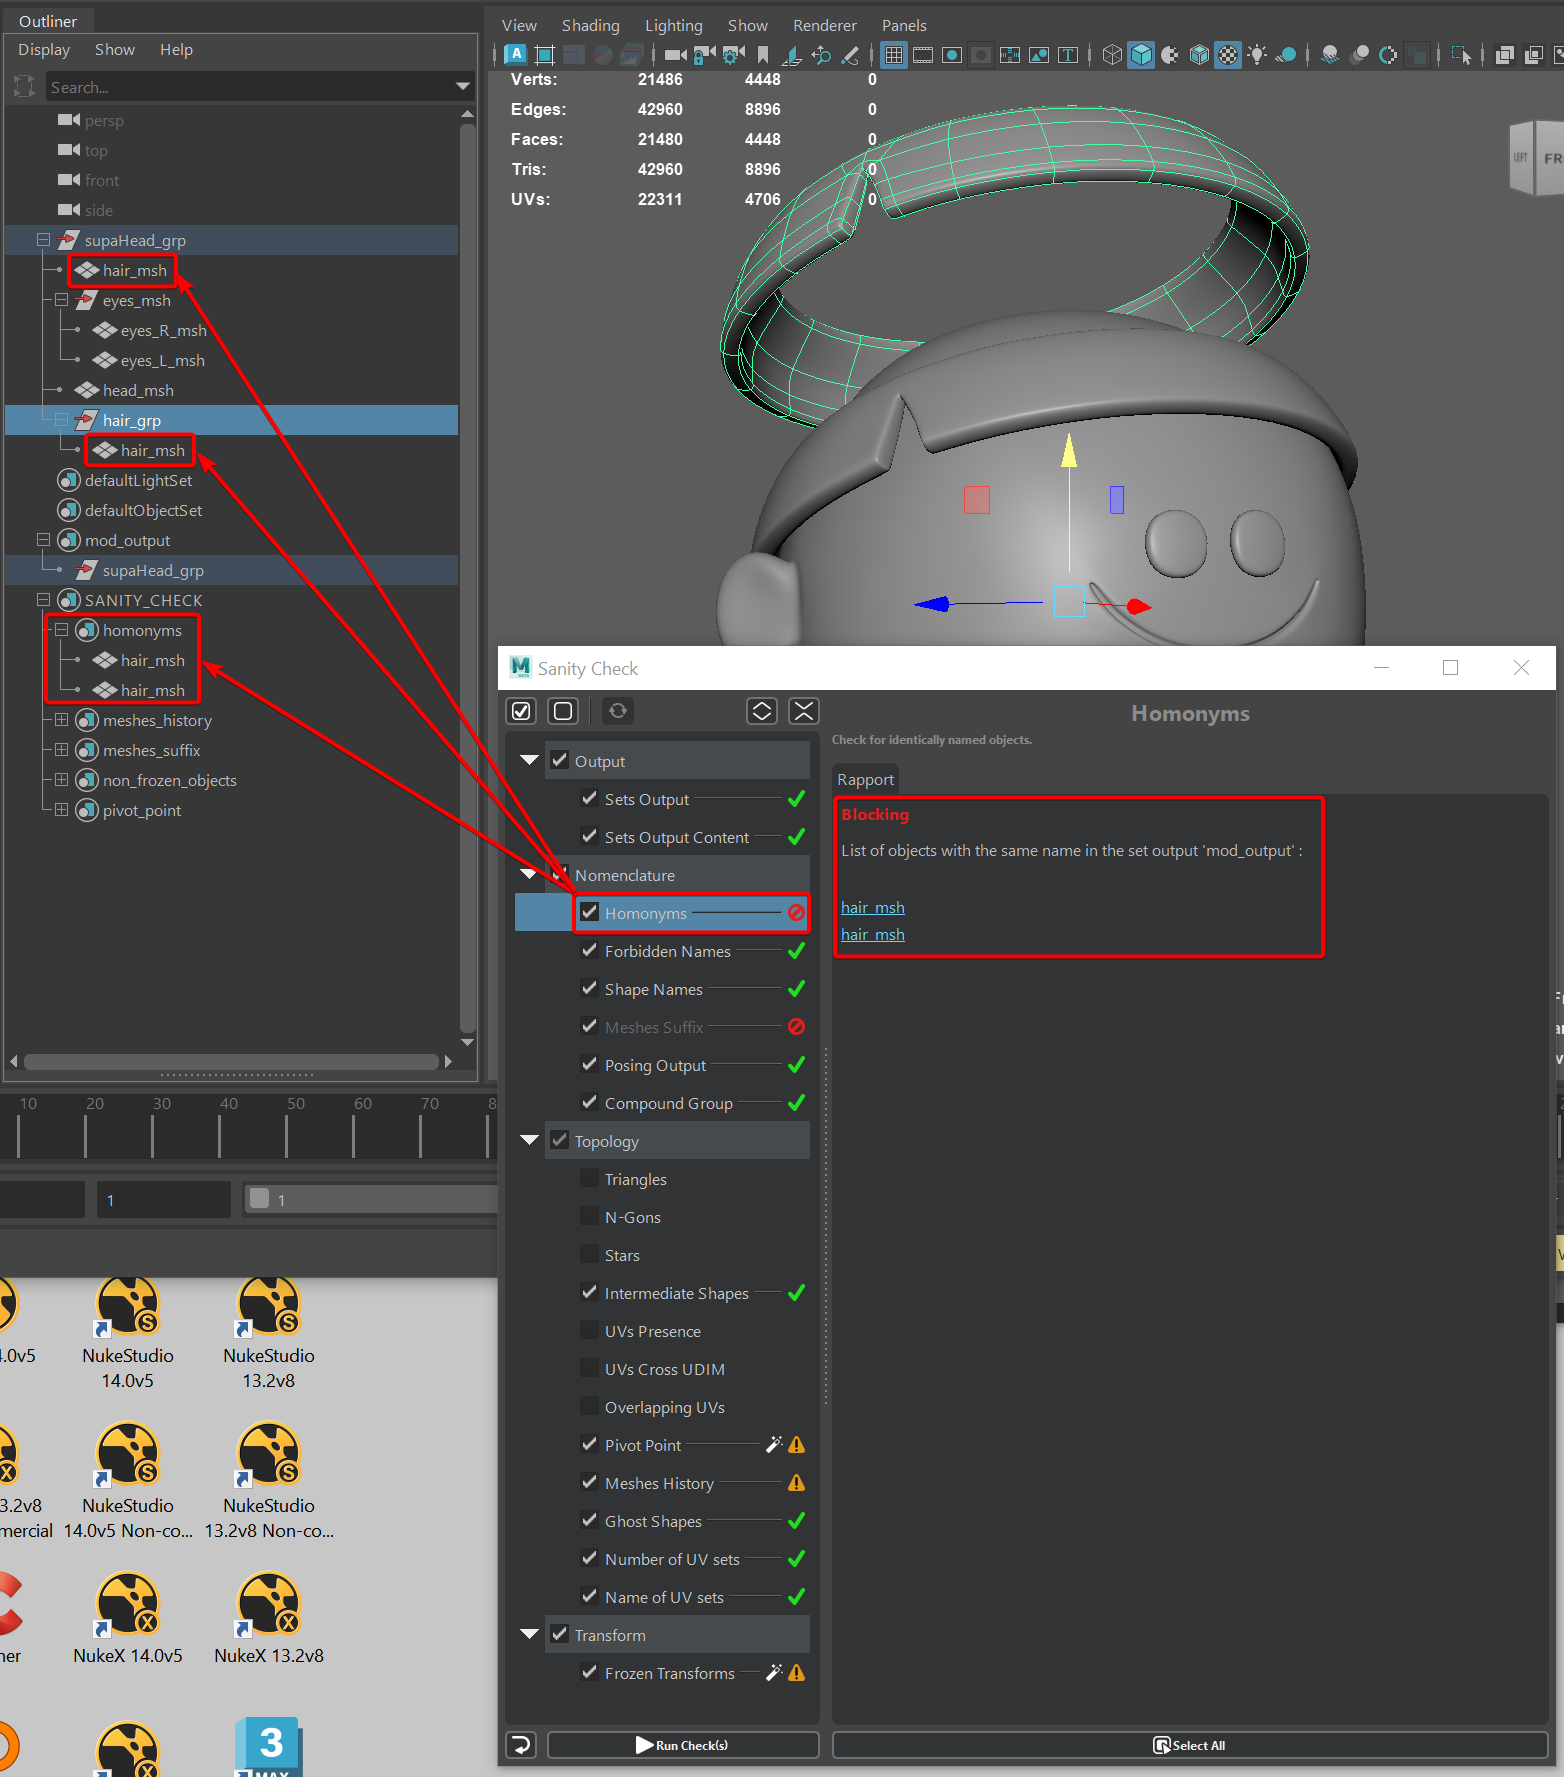Open NukeX 13.2v8 desktop shortcut
This screenshot has width=1564, height=1777.
(x=269, y=1620)
